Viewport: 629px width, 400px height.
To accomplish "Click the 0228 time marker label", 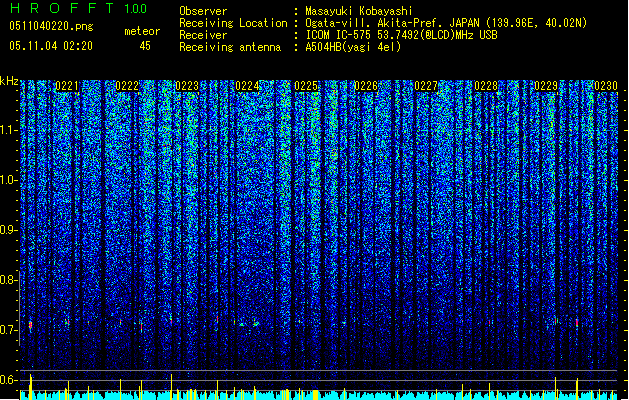I will tap(486, 86).
